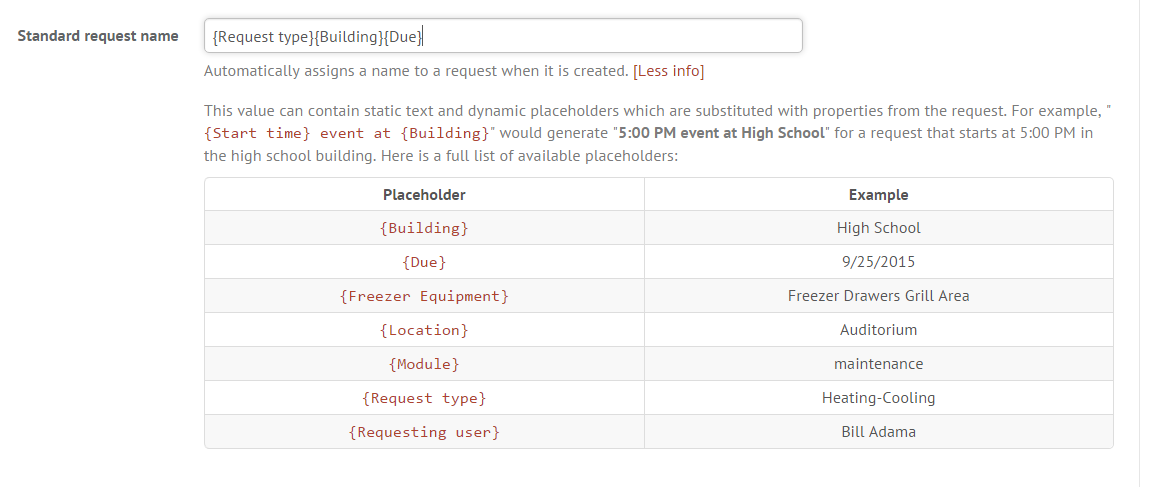Screen dimensions: 1160x487
Task: Click the {Start time} event at {Building} sample code
Action: coord(346,134)
